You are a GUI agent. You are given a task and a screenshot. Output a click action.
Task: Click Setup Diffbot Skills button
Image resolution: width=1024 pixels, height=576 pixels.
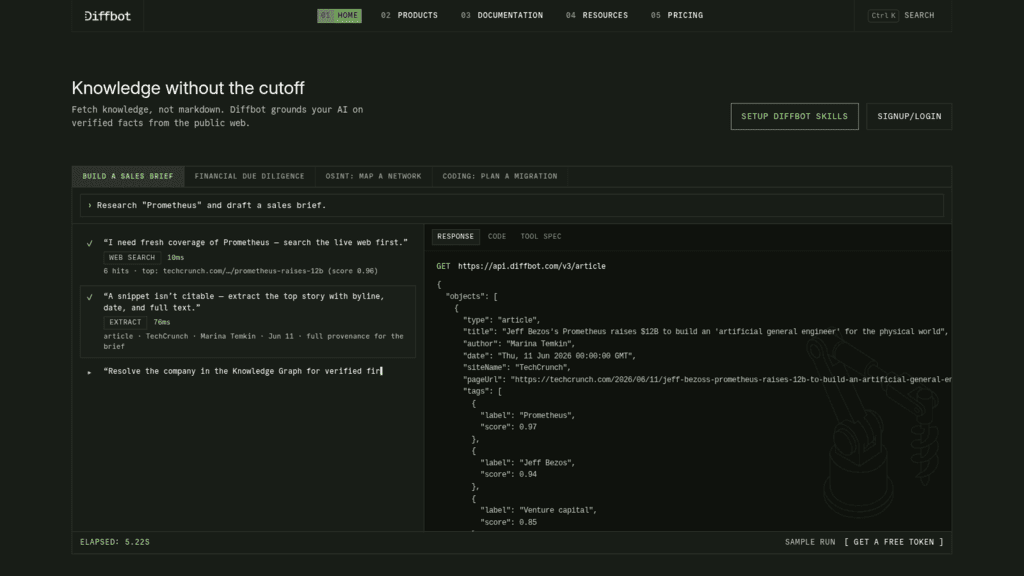(x=794, y=116)
